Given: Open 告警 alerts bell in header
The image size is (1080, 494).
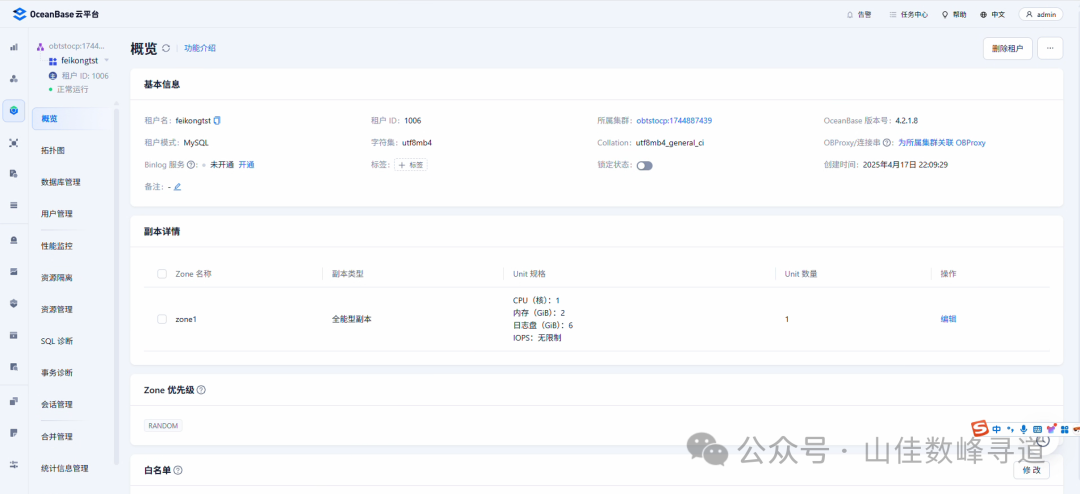Looking at the screenshot, I should click(x=859, y=14).
